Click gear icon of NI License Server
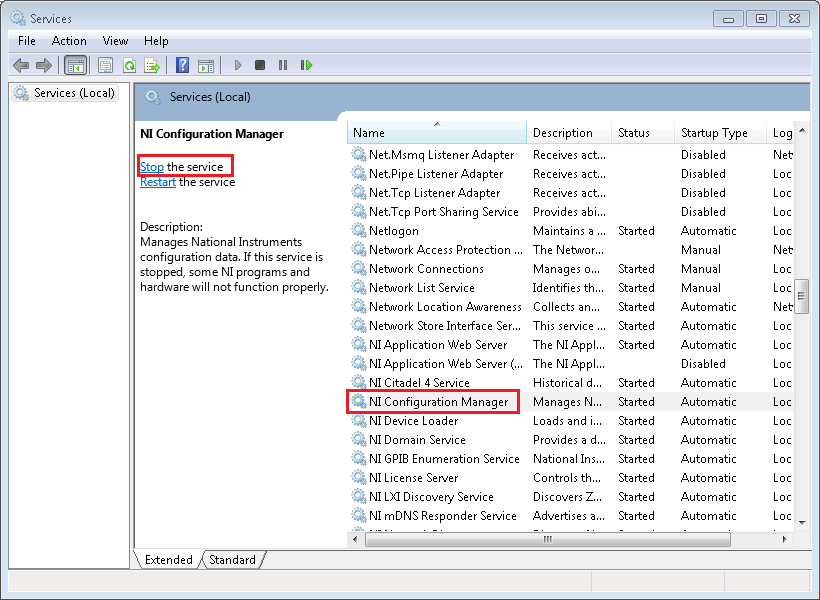The width and height of the screenshot is (820, 600). (358, 477)
